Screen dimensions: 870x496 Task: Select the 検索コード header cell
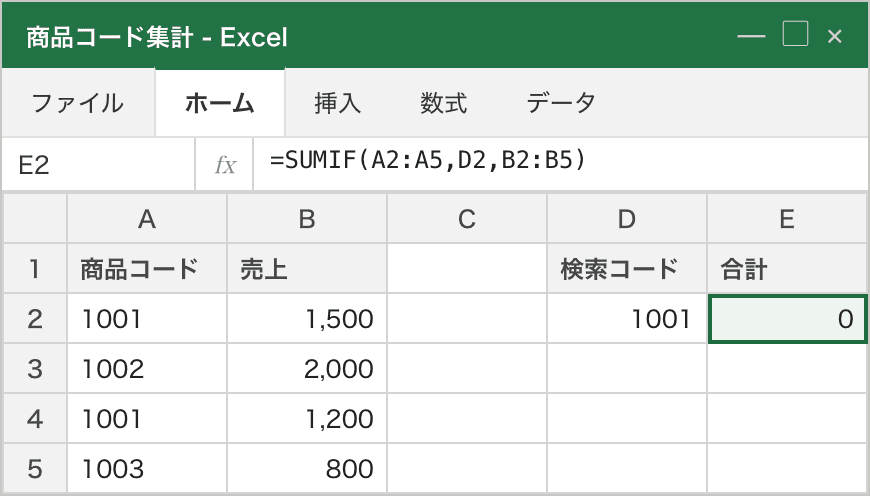click(626, 269)
